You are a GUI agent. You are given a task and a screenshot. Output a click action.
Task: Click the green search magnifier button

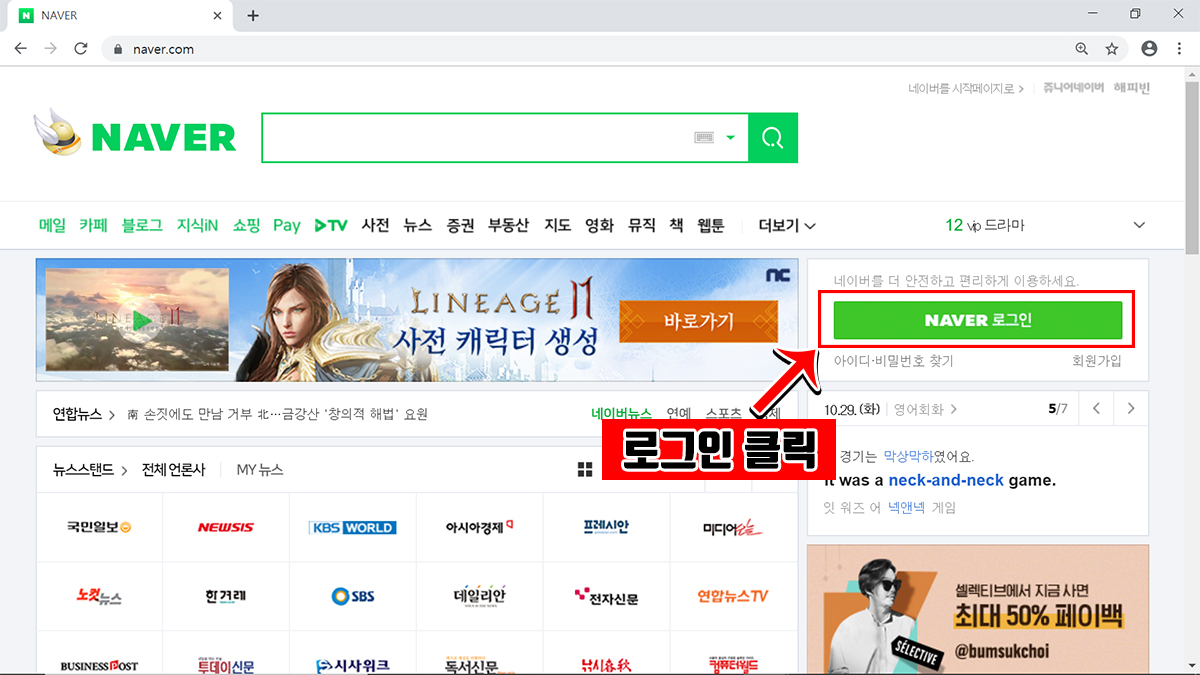(x=772, y=138)
